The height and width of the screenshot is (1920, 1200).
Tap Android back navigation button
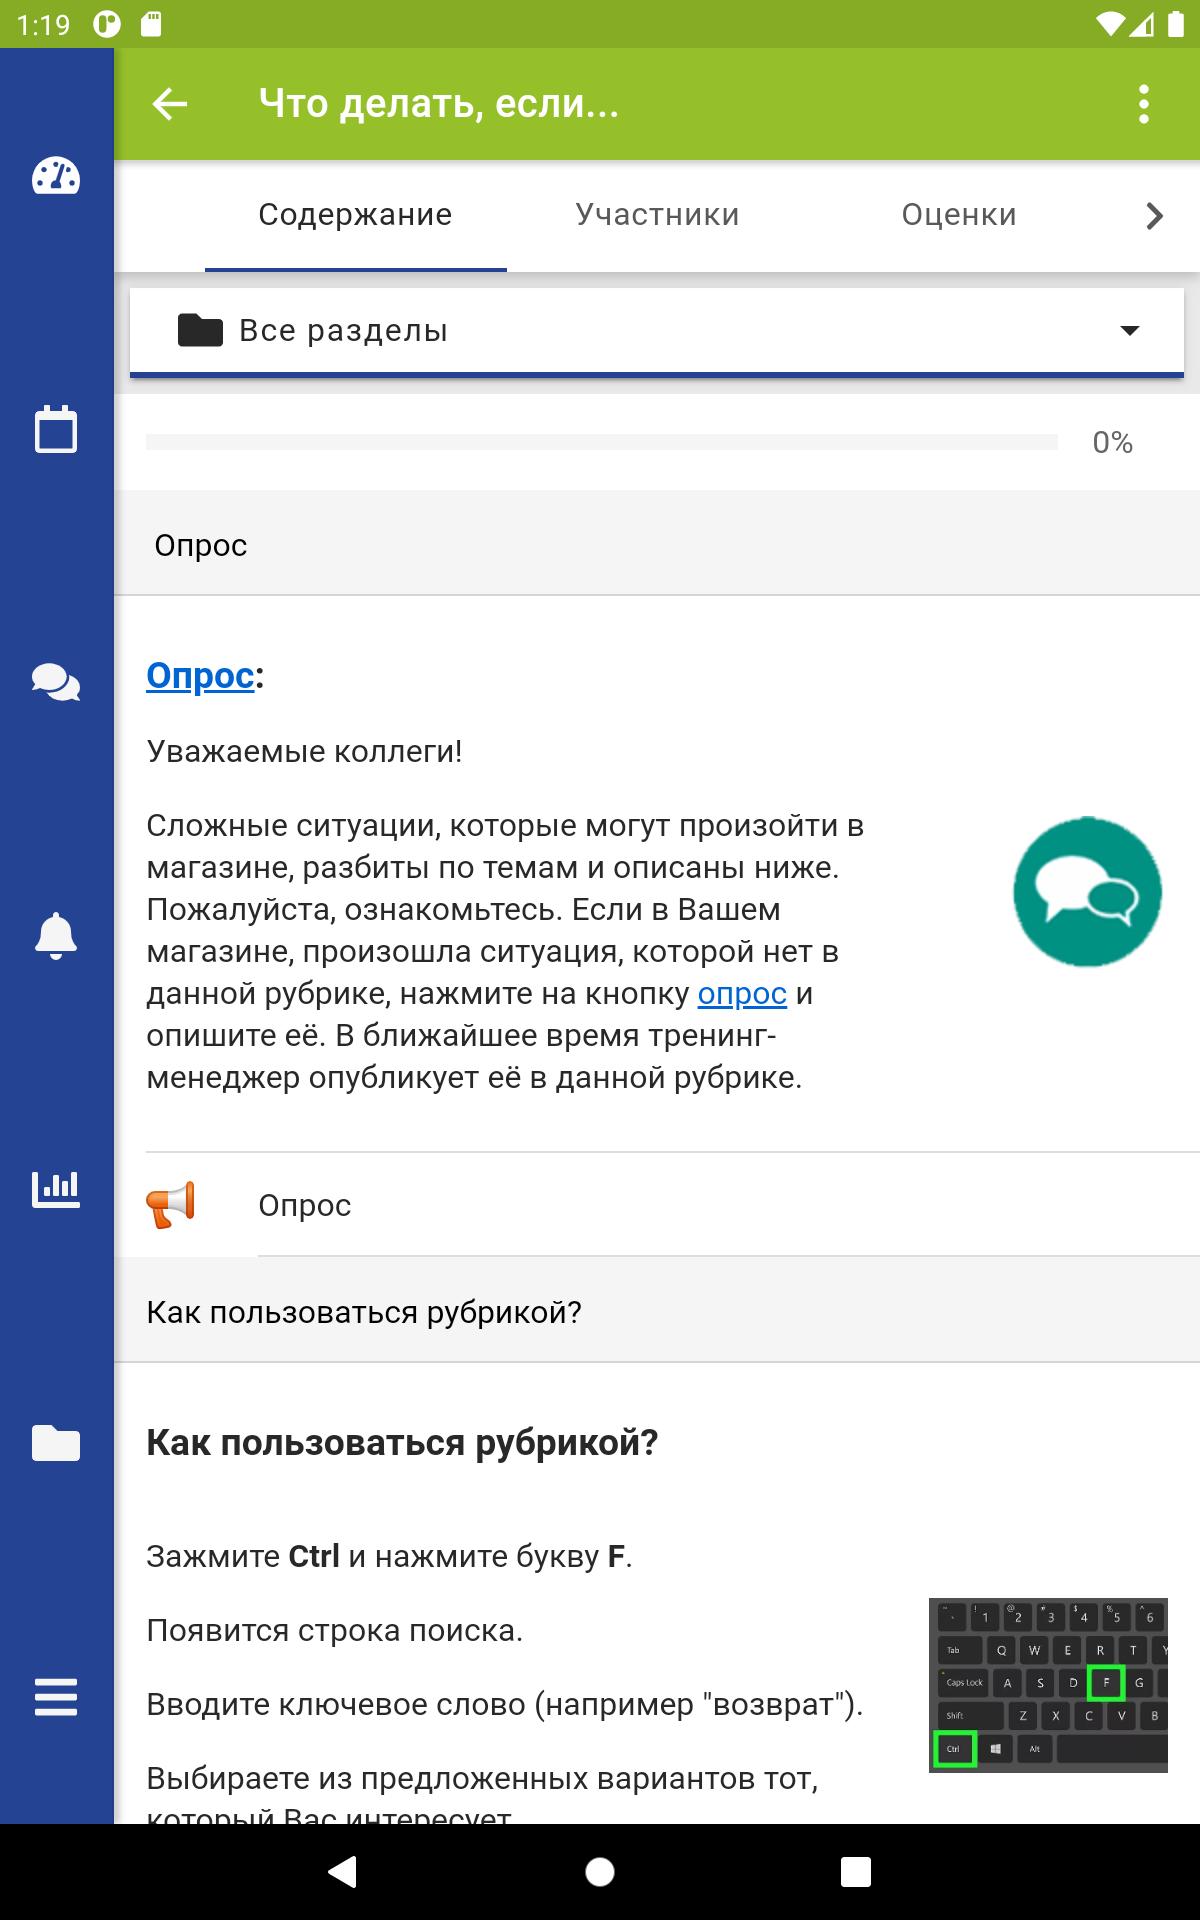coord(343,1872)
